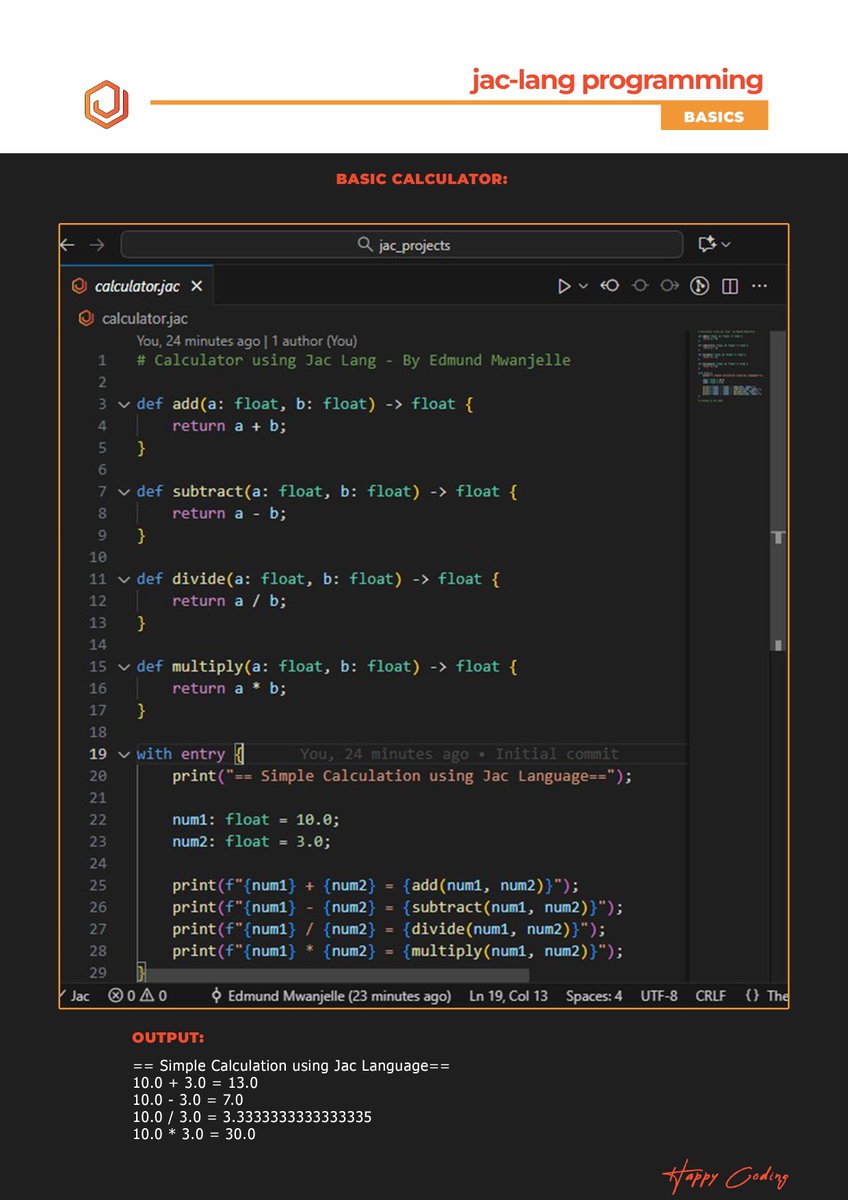Click the '24 minutes ago | 1 author' codelens
The width and height of the screenshot is (848, 1200).
(247, 341)
